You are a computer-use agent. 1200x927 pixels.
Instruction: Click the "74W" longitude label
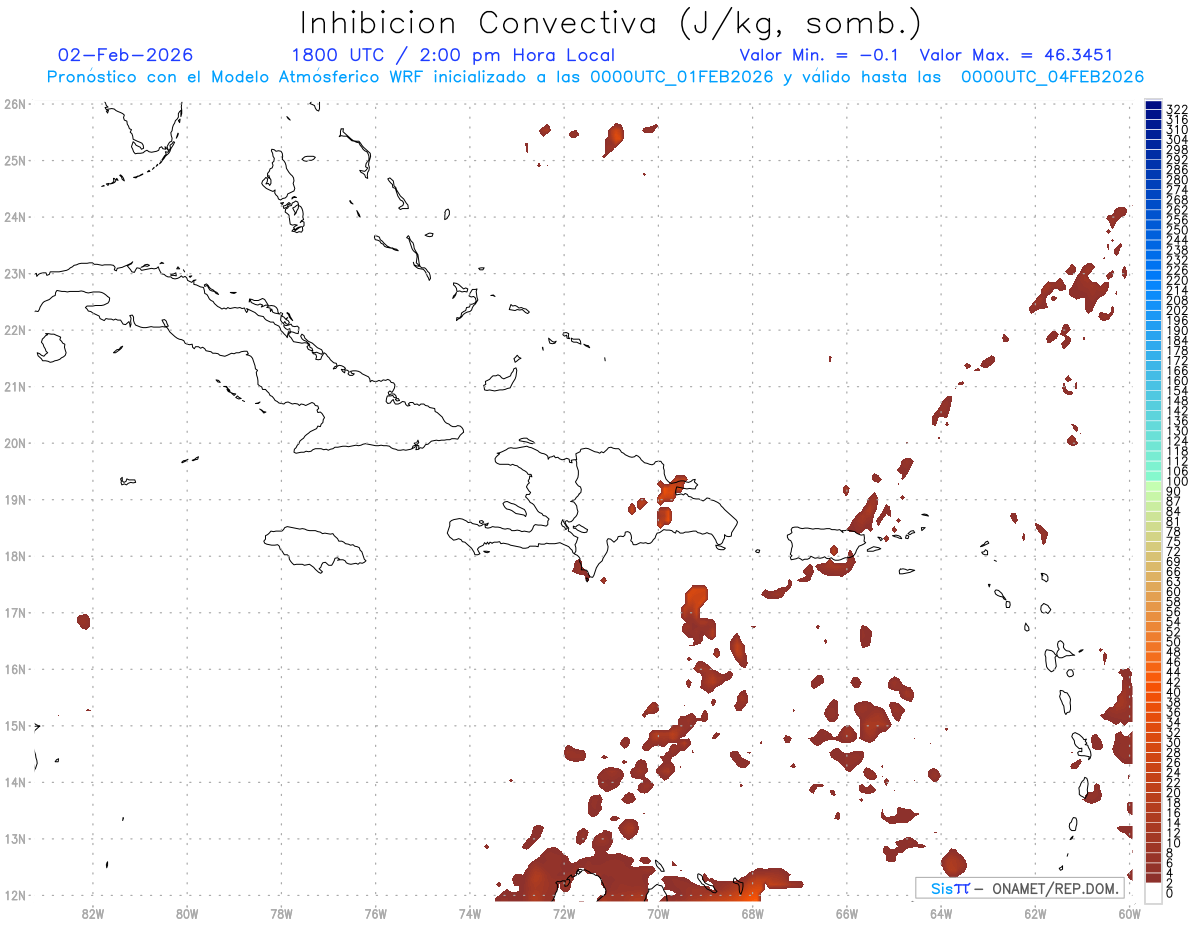click(x=469, y=912)
